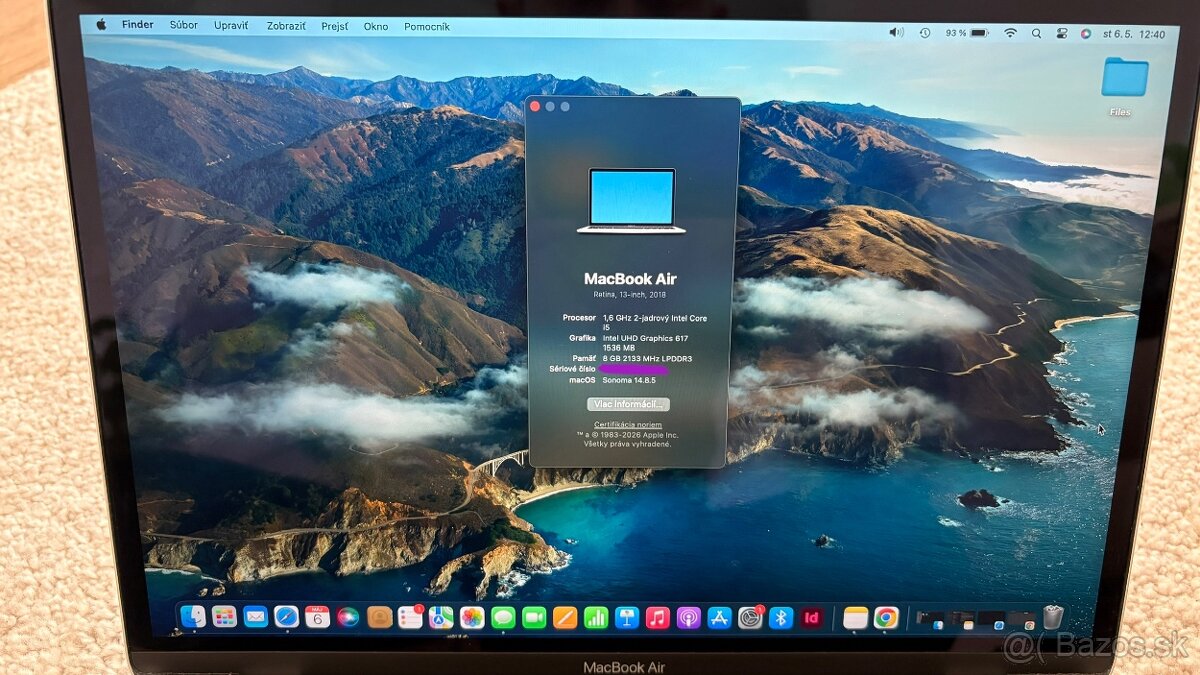Click the Sériové číslo label

tap(572, 369)
